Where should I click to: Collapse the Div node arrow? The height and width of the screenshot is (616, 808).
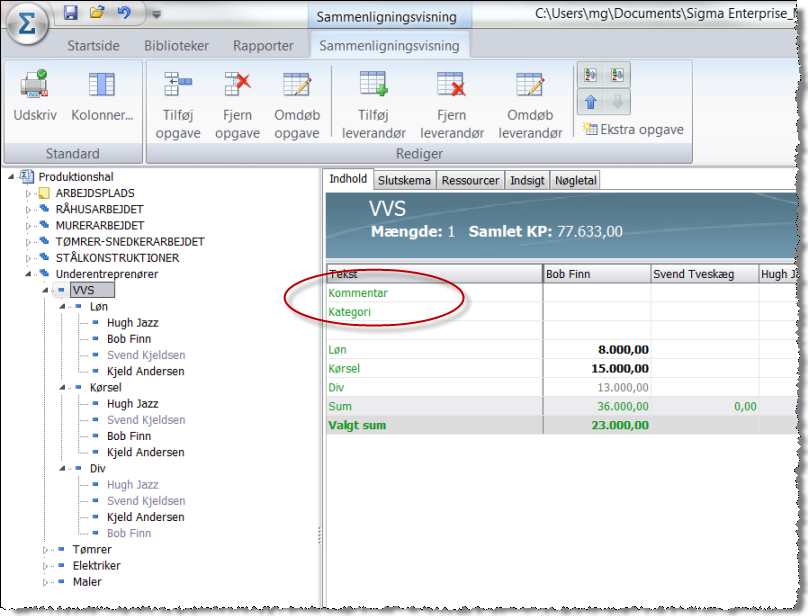[x=62, y=469]
